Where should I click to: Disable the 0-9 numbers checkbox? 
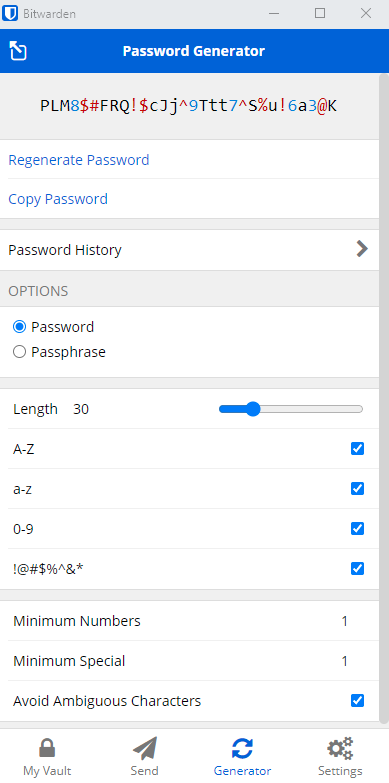[358, 528]
